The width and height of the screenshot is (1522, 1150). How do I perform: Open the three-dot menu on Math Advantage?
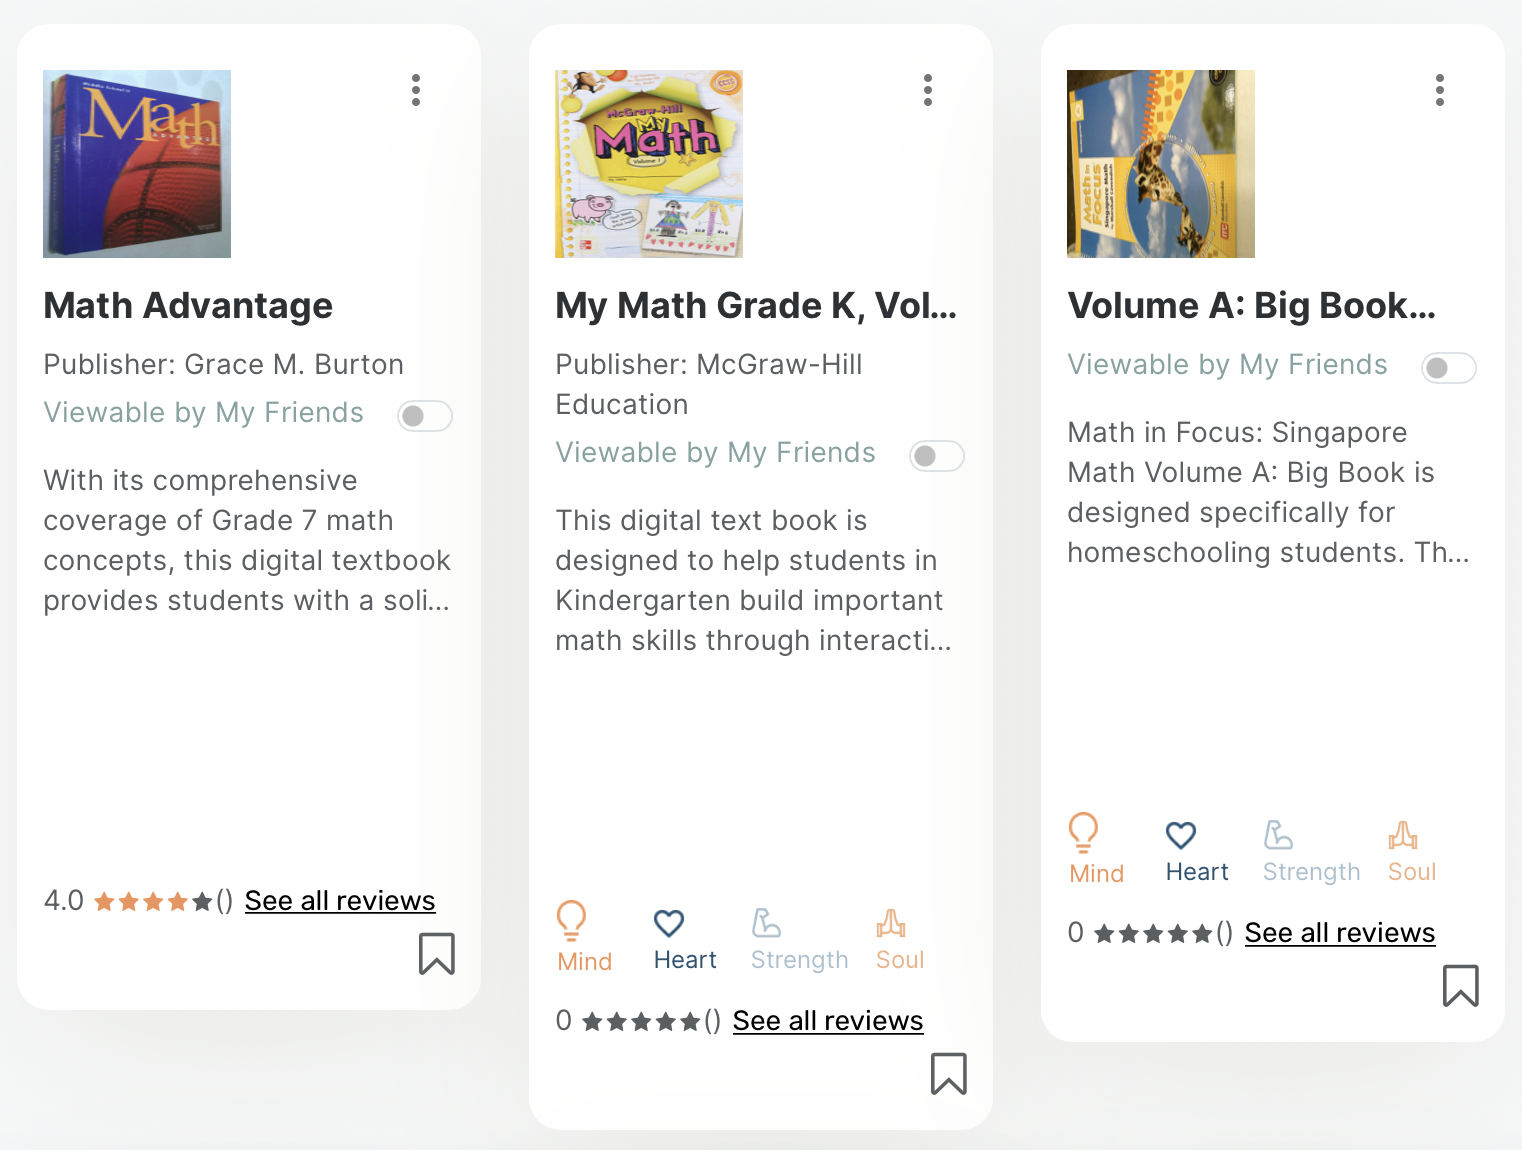[x=416, y=90]
